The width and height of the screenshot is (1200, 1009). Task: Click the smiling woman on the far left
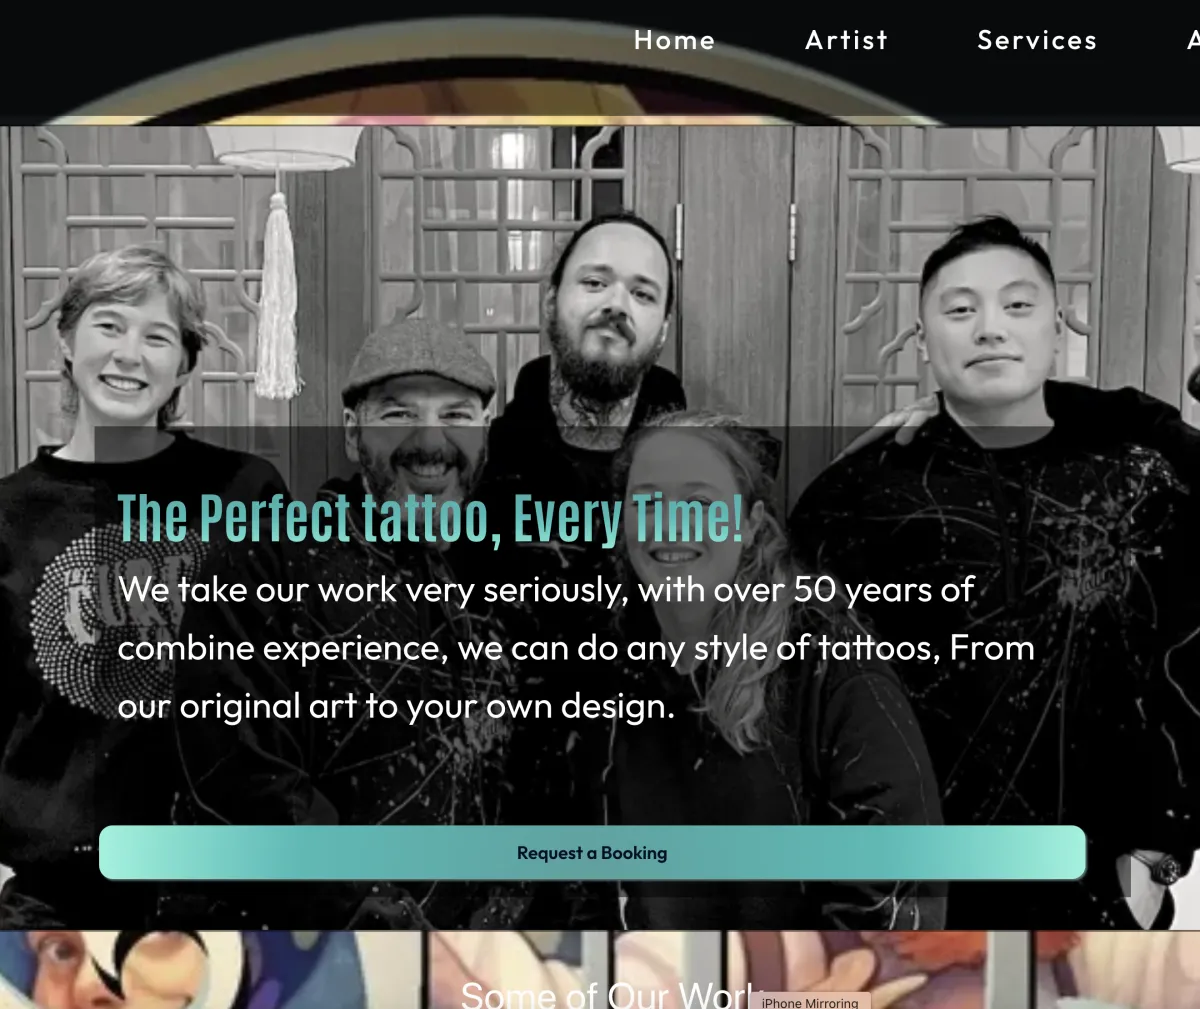tap(125, 340)
